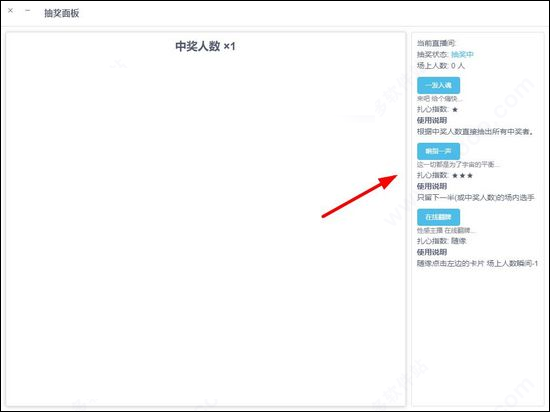Click the 中奖人数 ×1 heading

[x=205, y=46]
